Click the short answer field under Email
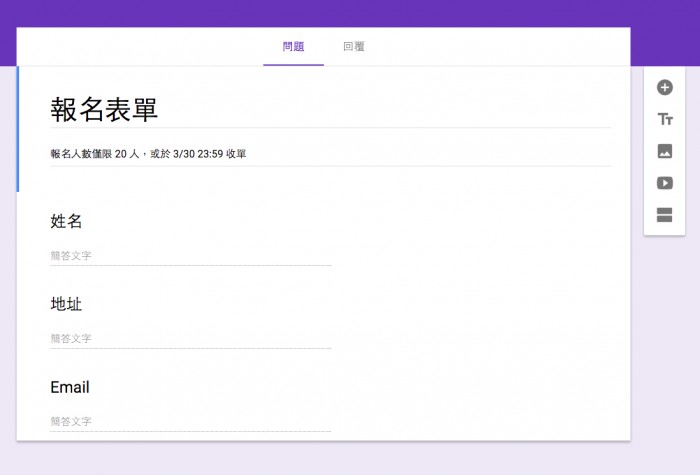Viewport: 700px width, 475px height. click(x=190, y=422)
